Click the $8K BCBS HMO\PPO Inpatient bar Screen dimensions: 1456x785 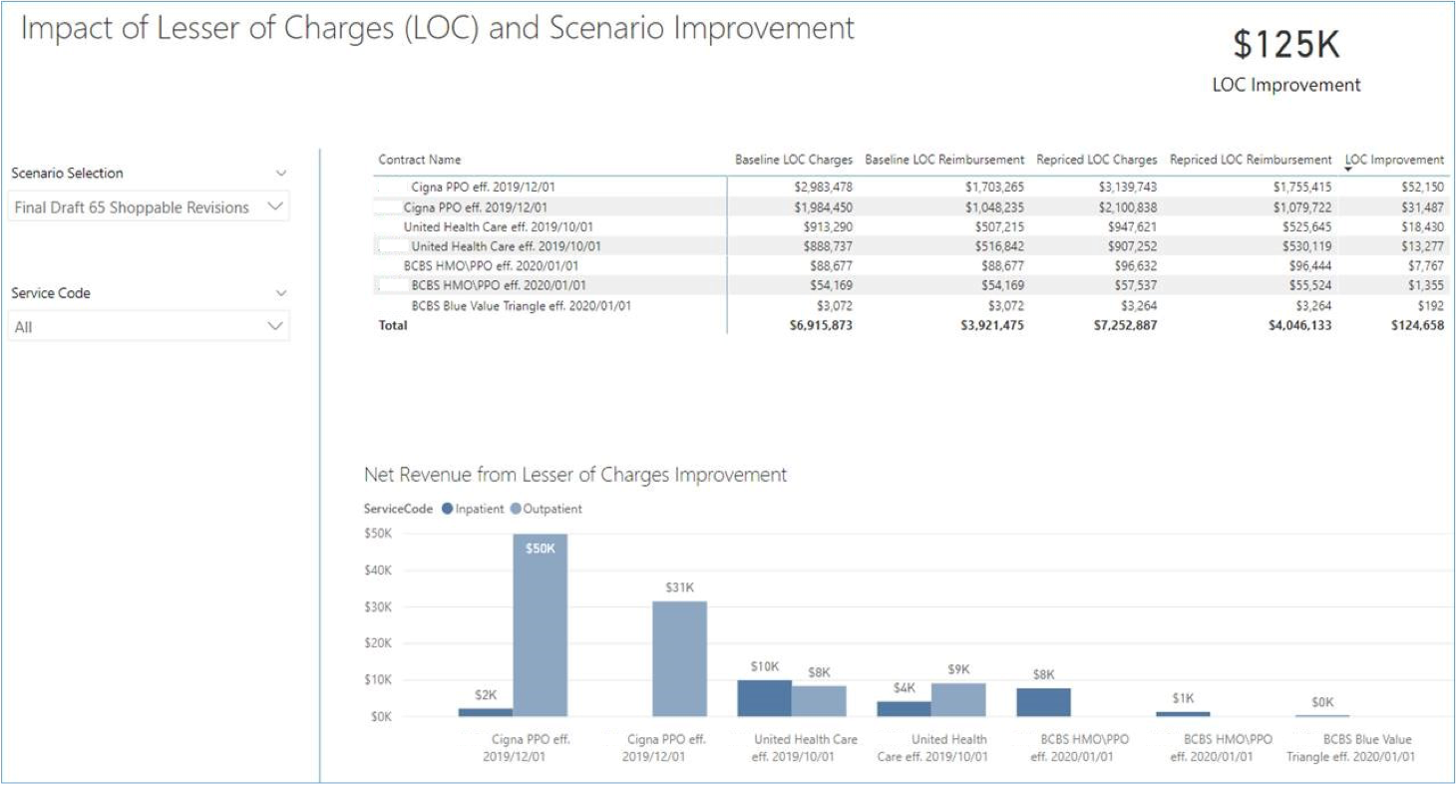pyautogui.click(x=1044, y=702)
